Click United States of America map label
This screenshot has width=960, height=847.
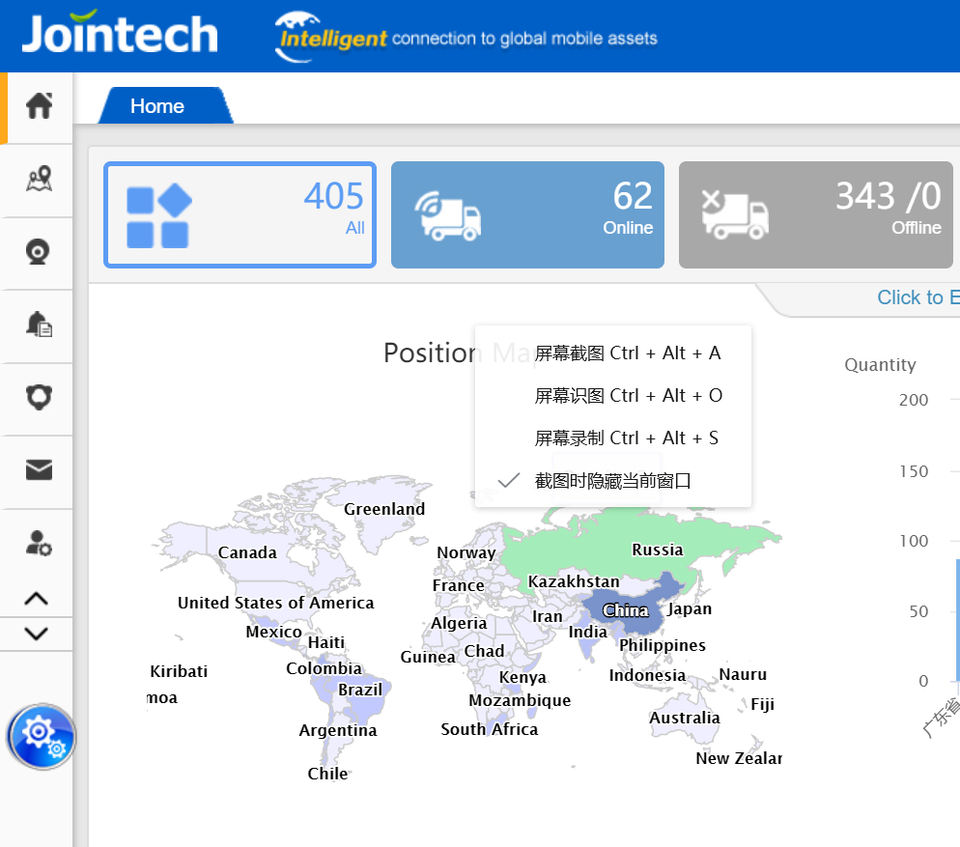276,603
